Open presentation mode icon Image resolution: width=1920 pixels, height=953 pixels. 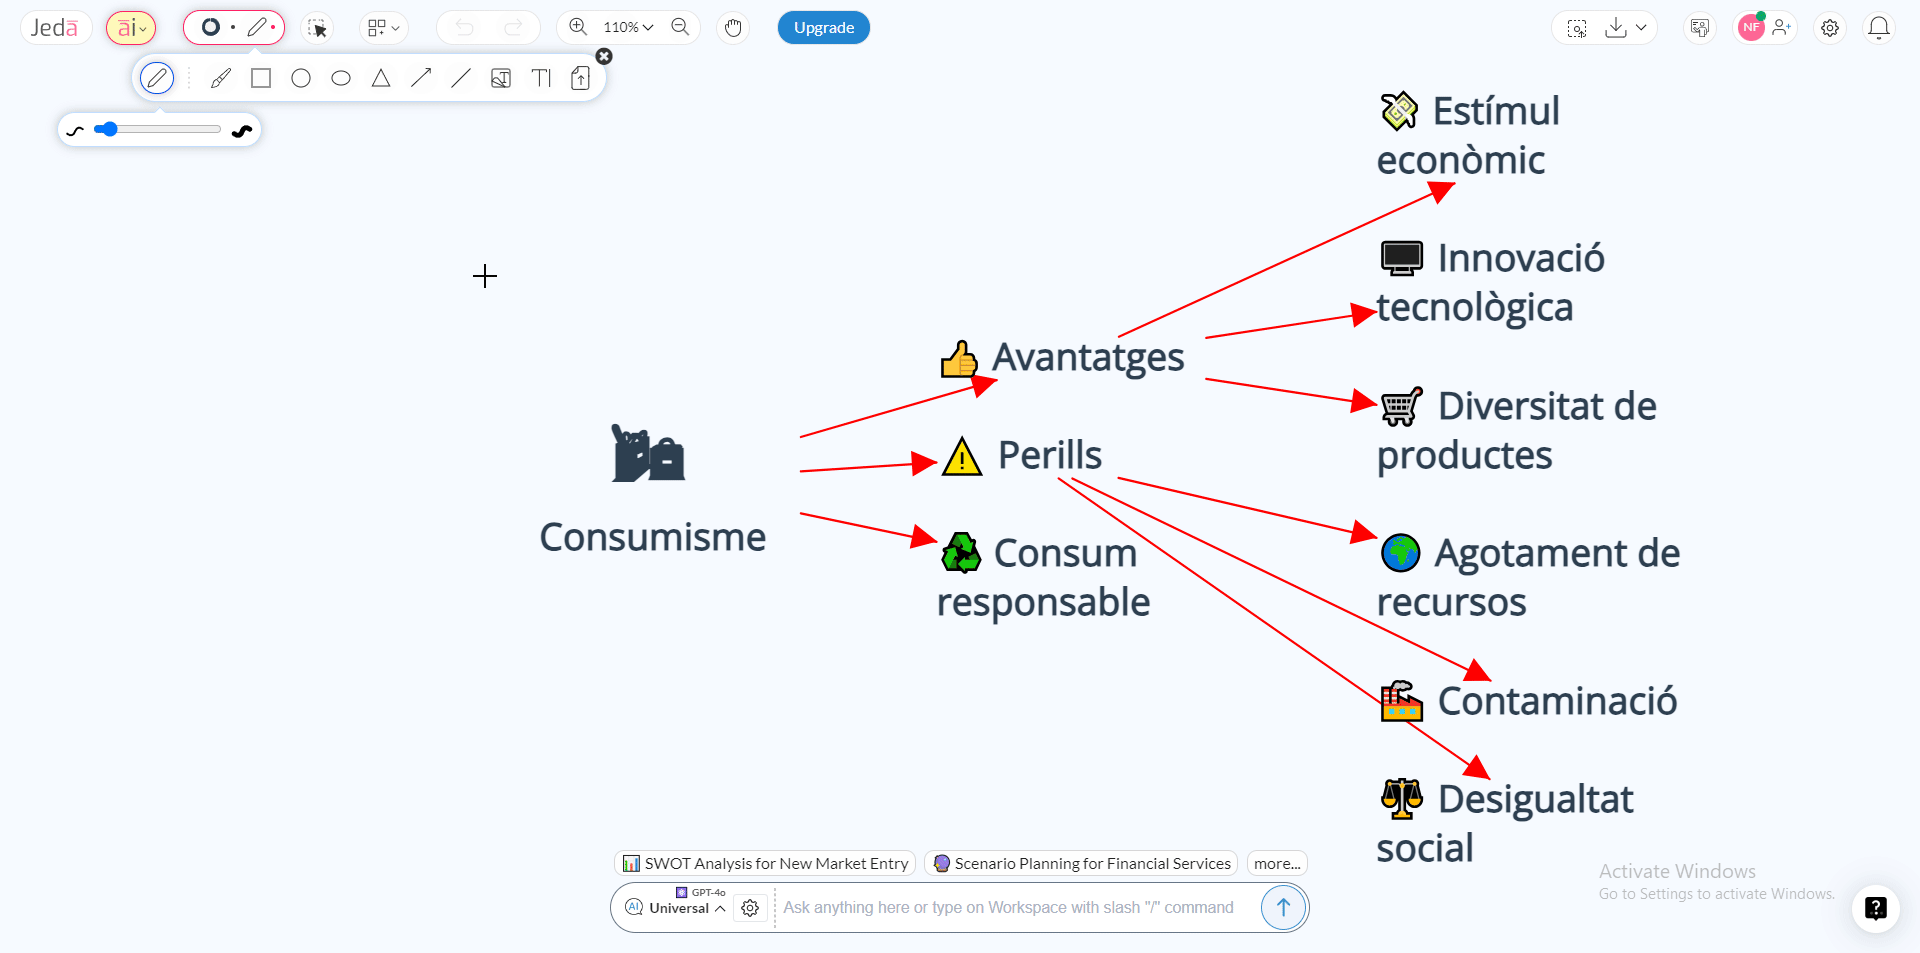pyautogui.click(x=1699, y=28)
